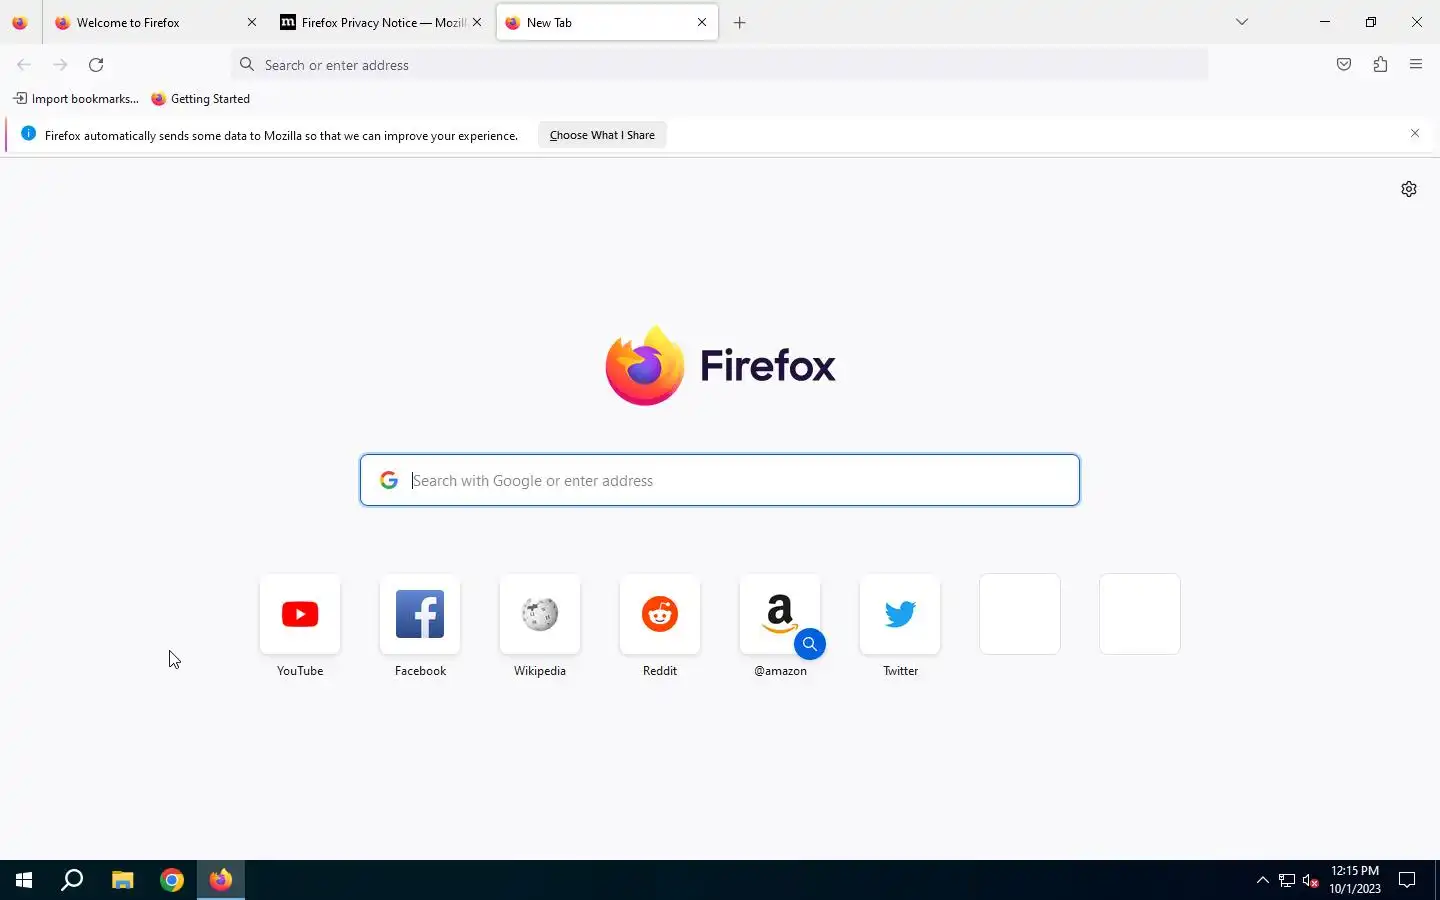Open the clock showing 12:15 PM
Screen dimensions: 1440x900
[x=1355, y=880]
